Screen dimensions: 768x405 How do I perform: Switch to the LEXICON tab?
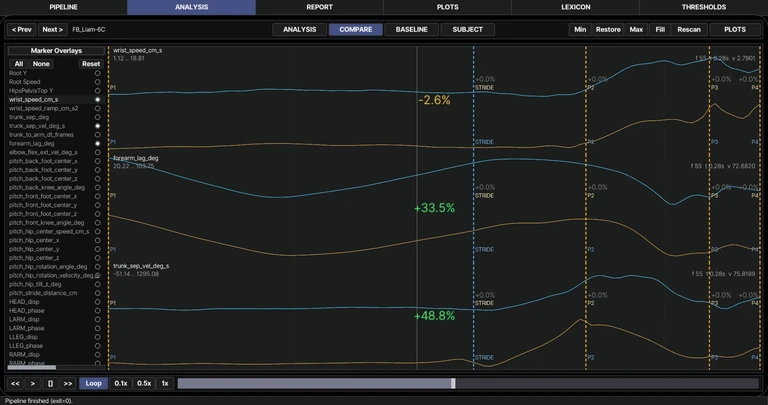[x=576, y=7]
